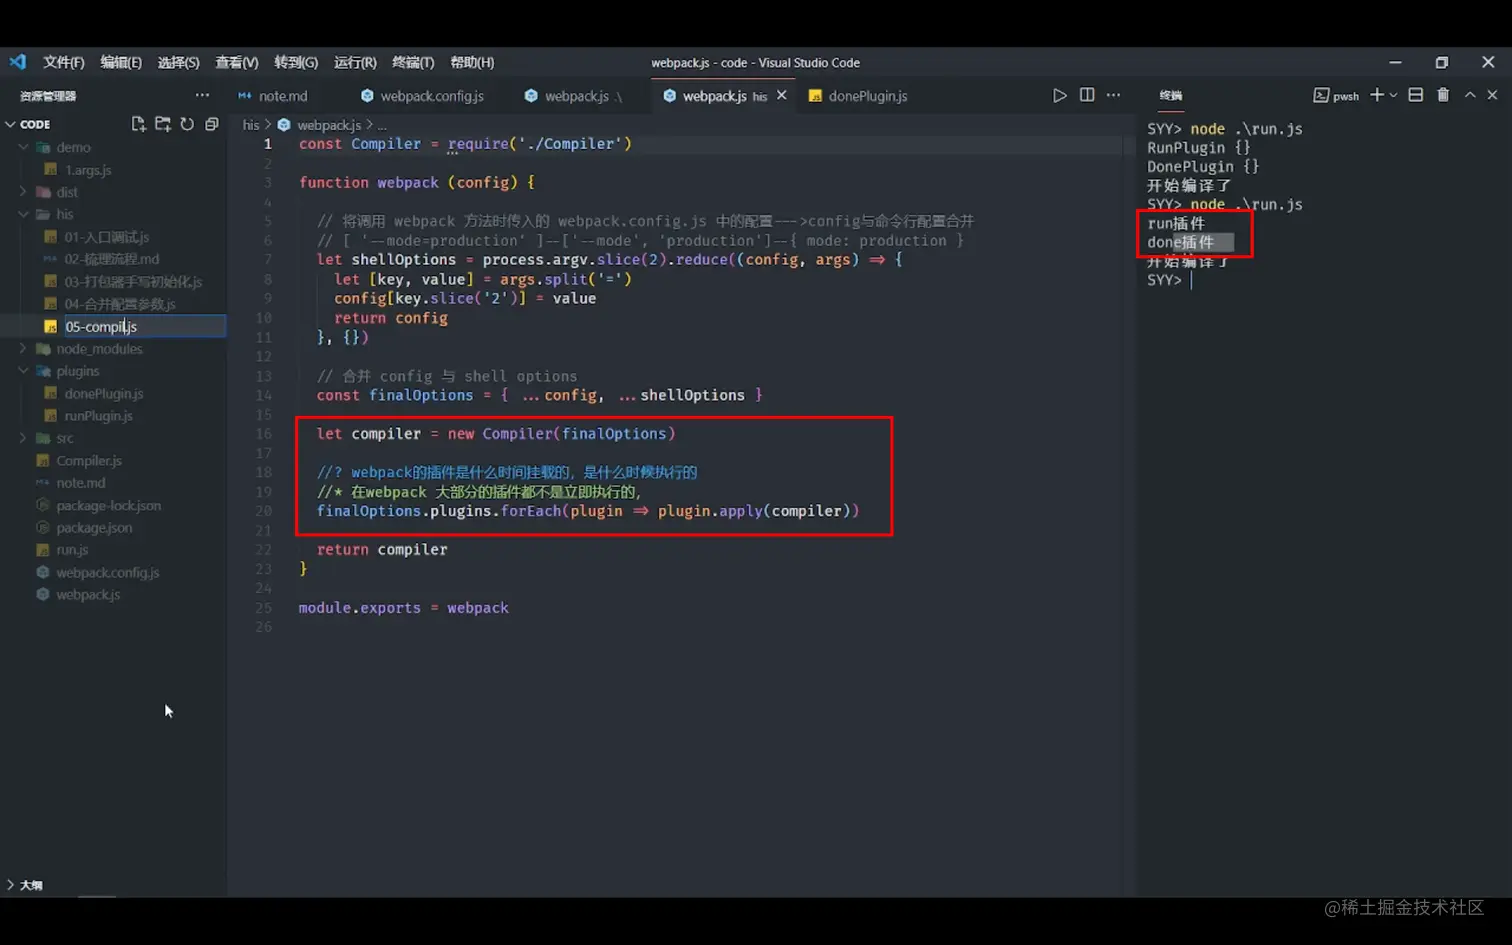Click the 05-compil.js rename input field

coord(144,326)
